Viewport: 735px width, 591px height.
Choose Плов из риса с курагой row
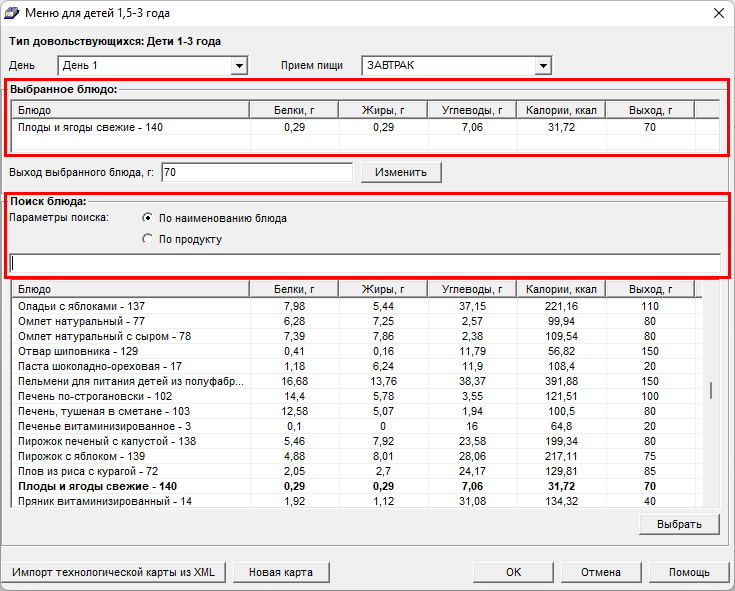click(89, 471)
